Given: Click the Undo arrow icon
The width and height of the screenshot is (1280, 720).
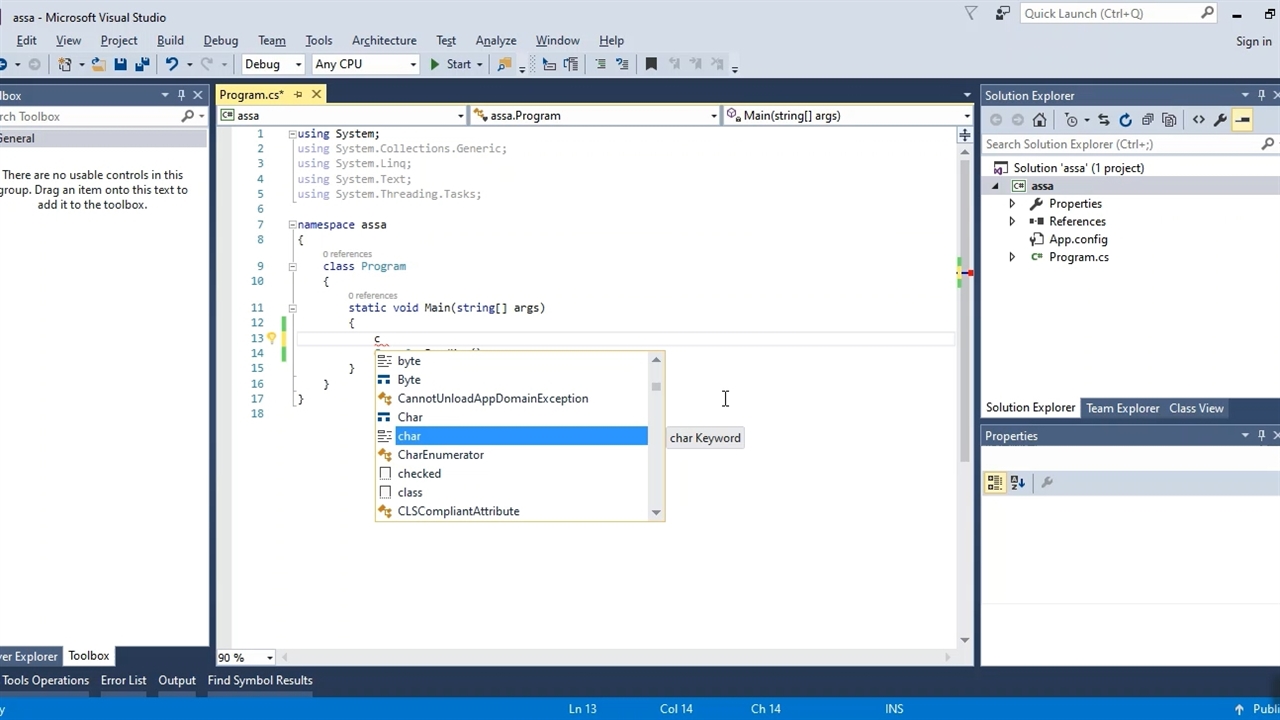Looking at the screenshot, I should 172,64.
